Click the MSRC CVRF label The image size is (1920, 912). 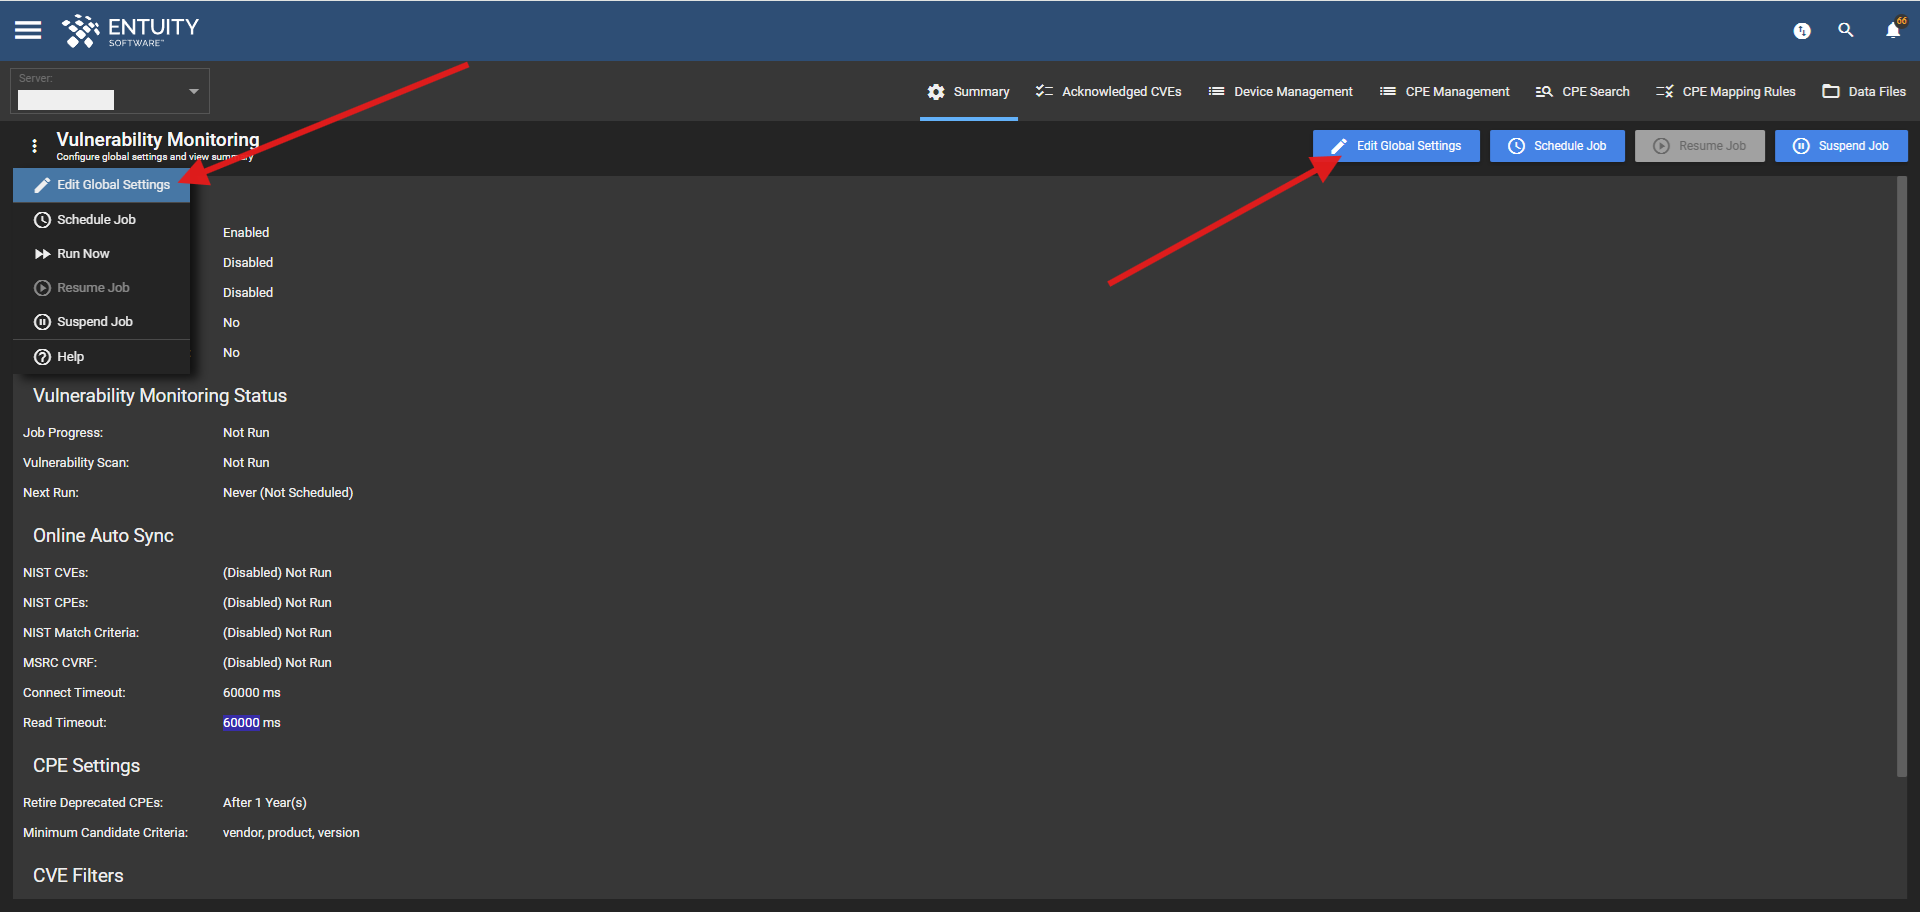tap(60, 663)
